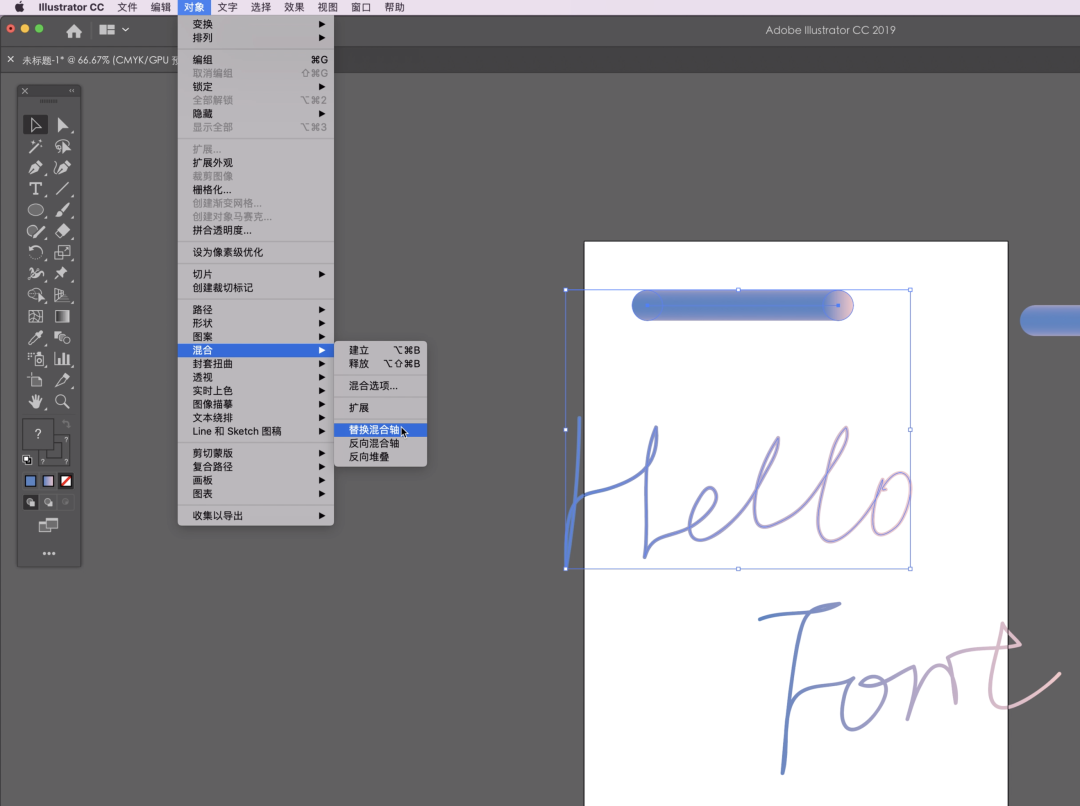This screenshot has height=806, width=1080.
Task: Select the Pen tool in toolbar
Action: tap(36, 168)
